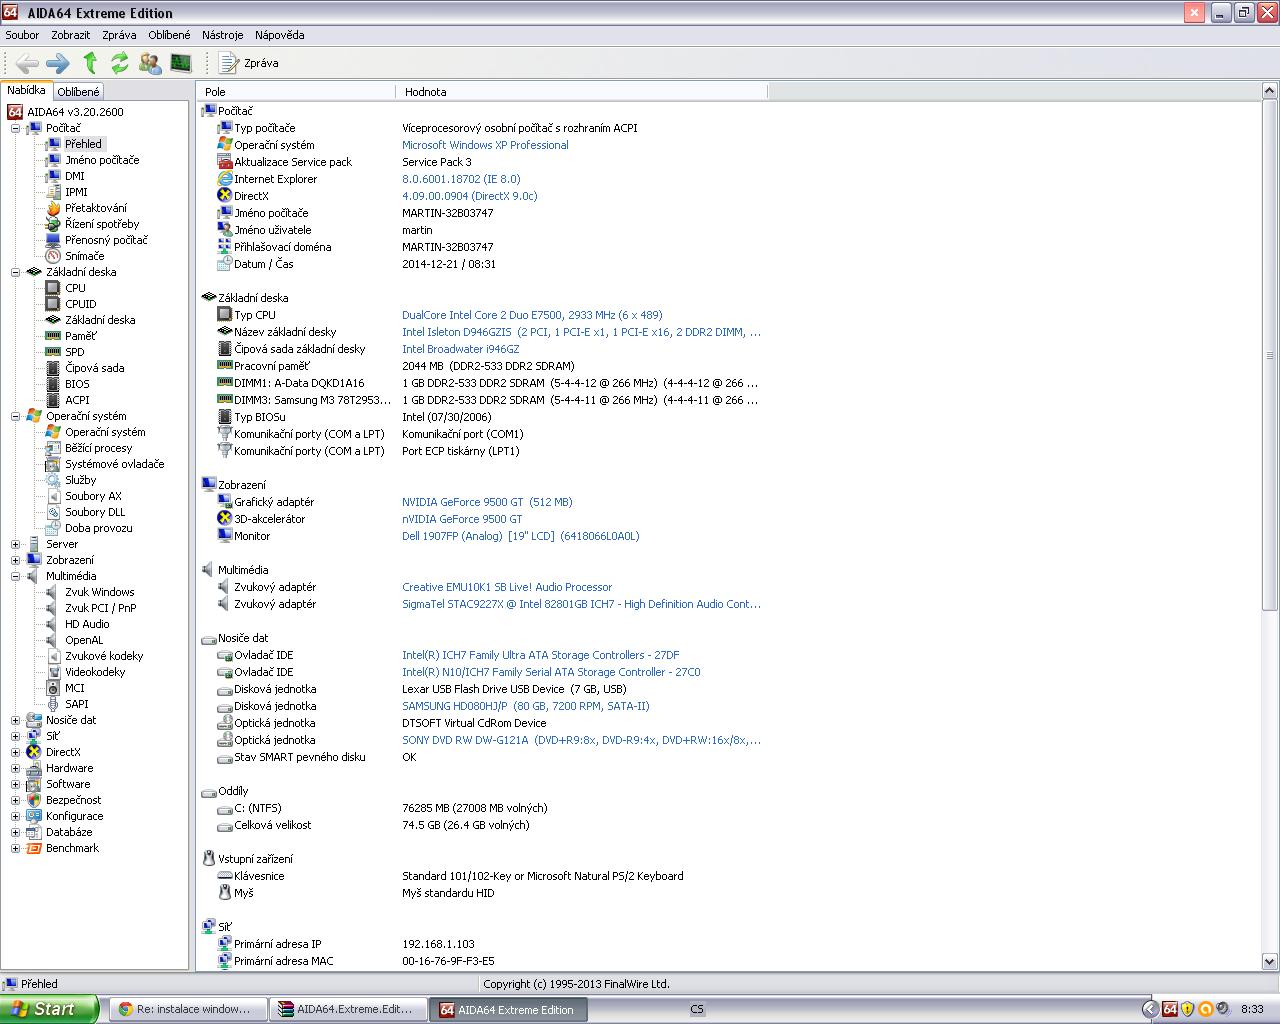Select Snímače in the tree
The width and height of the screenshot is (1280, 1024).
pos(84,256)
